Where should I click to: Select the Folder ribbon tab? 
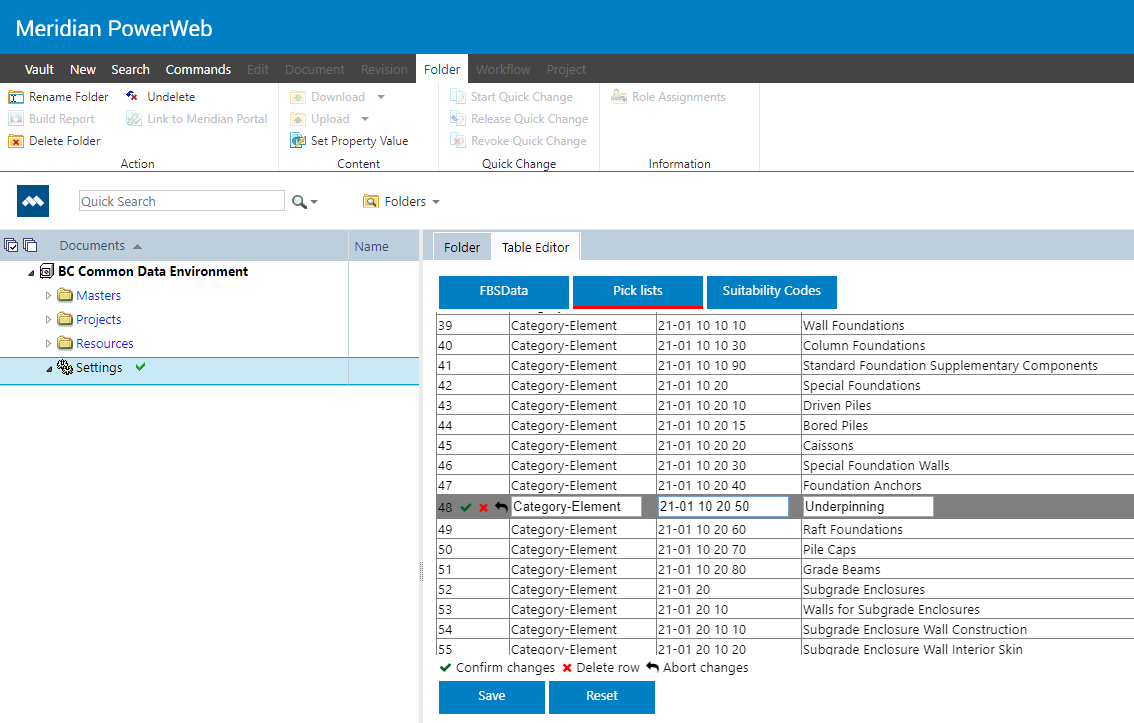pos(442,69)
